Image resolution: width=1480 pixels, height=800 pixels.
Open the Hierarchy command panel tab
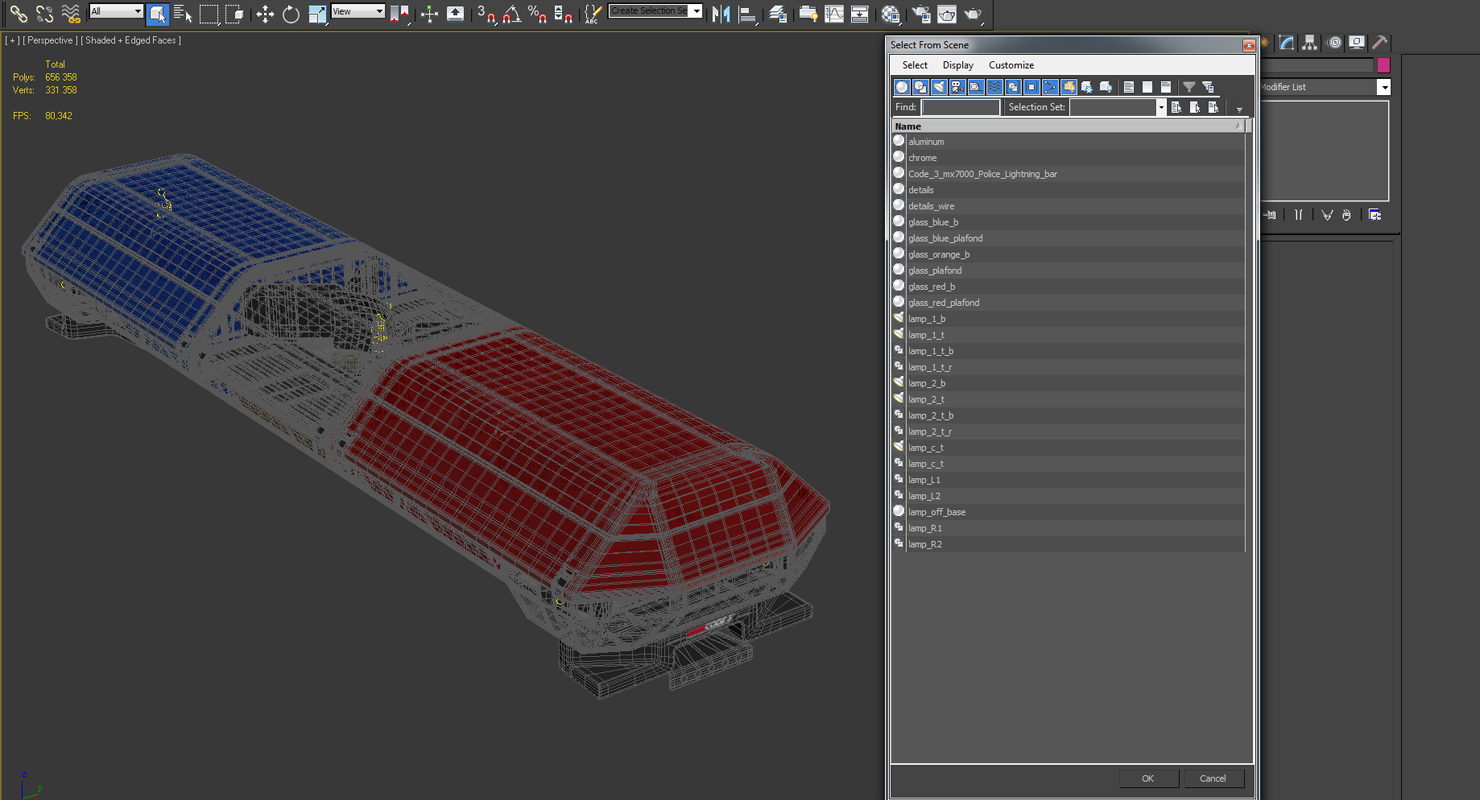coord(1310,42)
